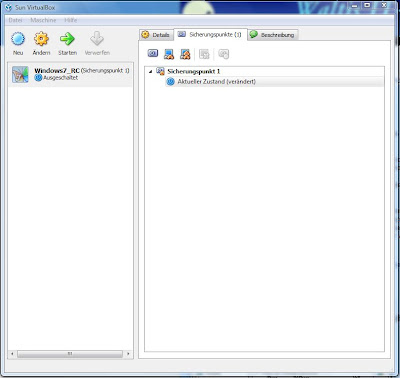Open the Datei menu

pyautogui.click(x=15, y=20)
